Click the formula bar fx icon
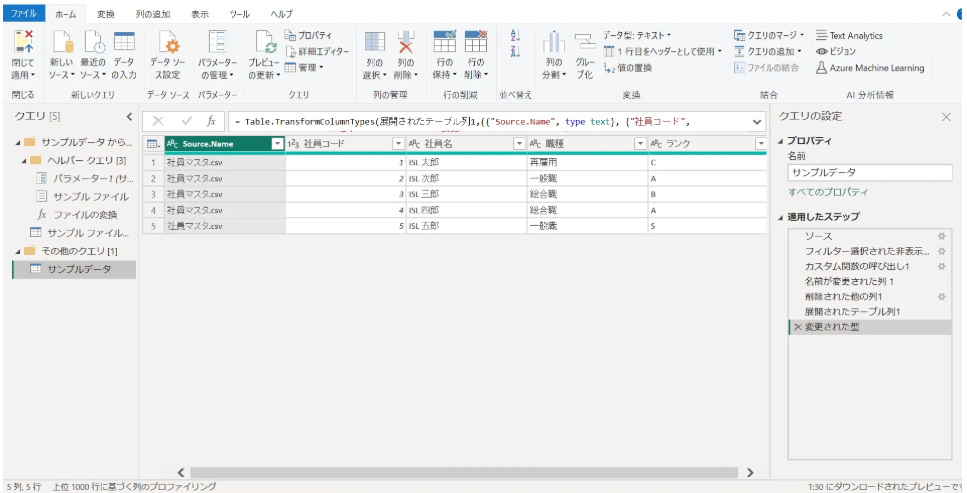Viewport: 967px width, 493px height. (211, 122)
